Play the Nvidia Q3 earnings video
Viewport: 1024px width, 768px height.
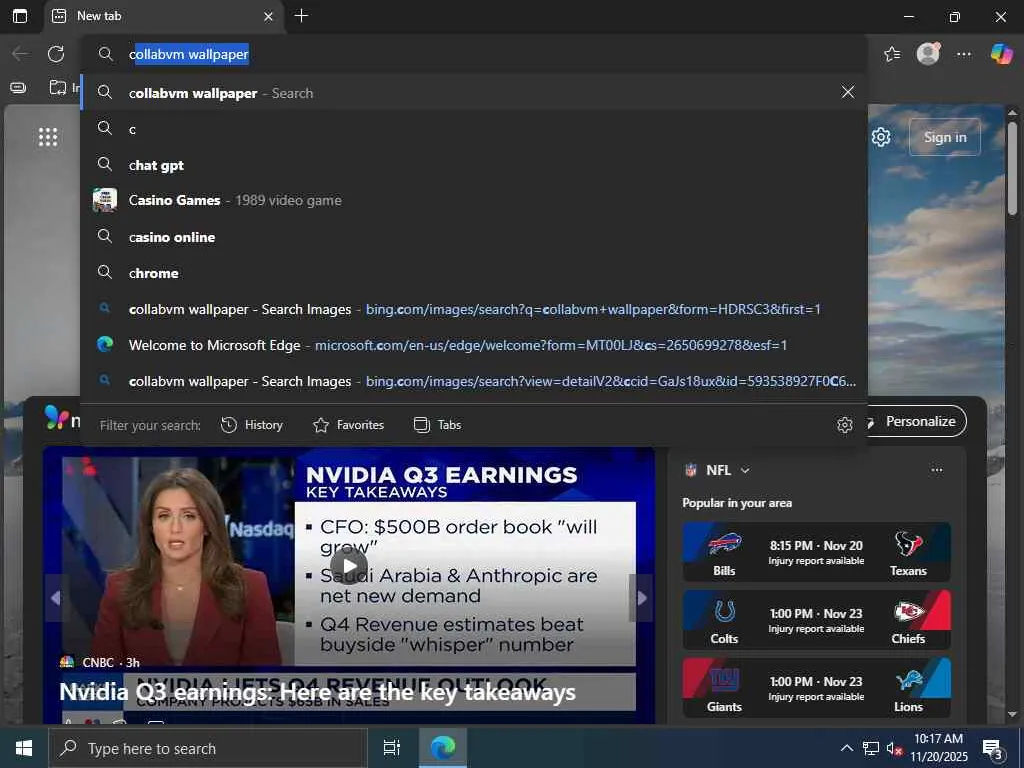(349, 566)
